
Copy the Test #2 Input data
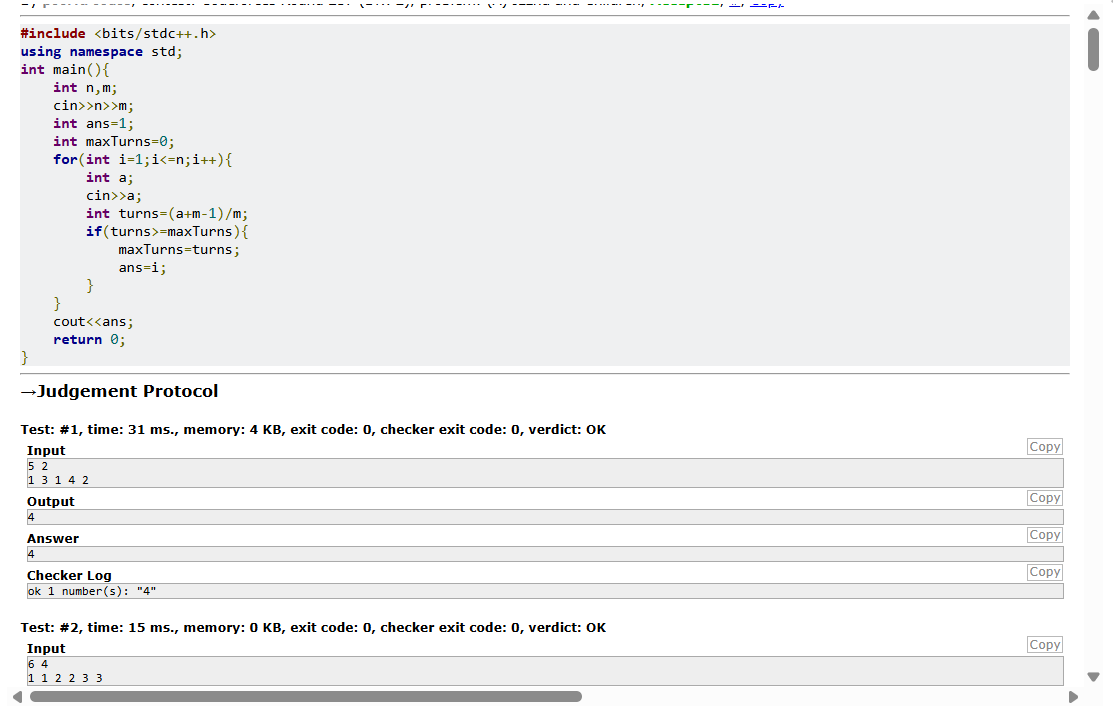[1044, 645]
